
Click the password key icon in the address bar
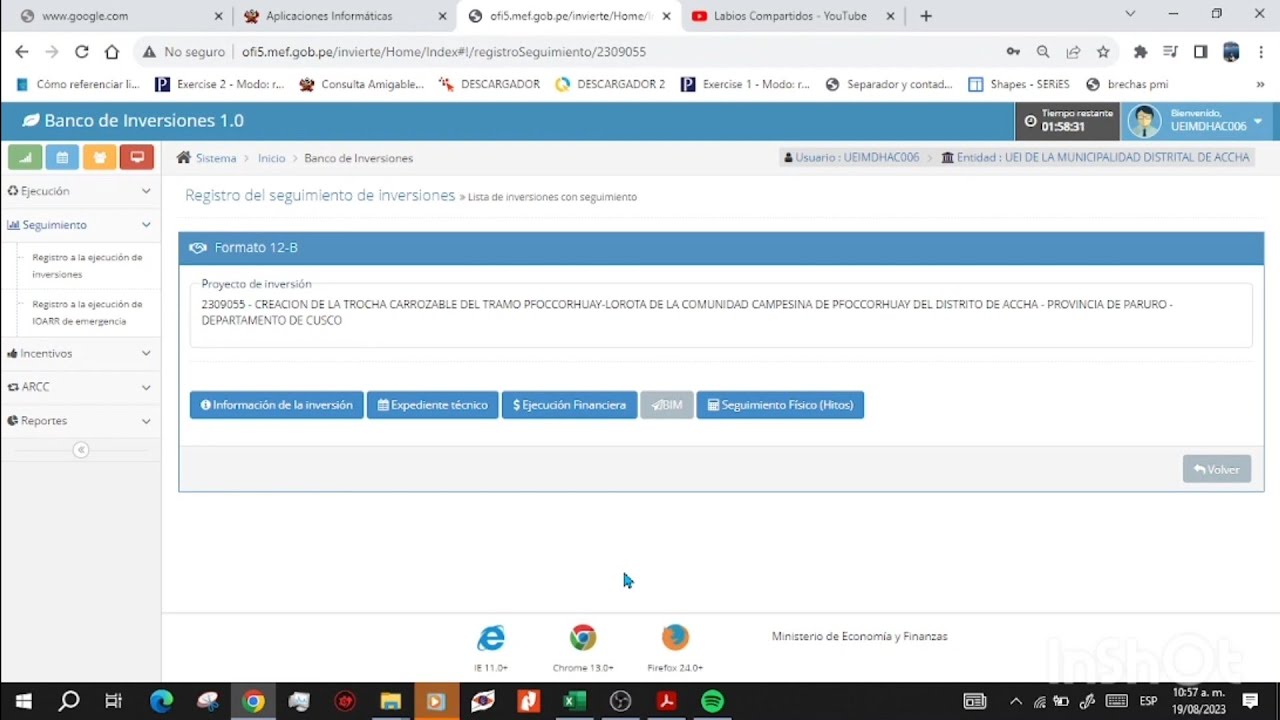[x=1013, y=52]
